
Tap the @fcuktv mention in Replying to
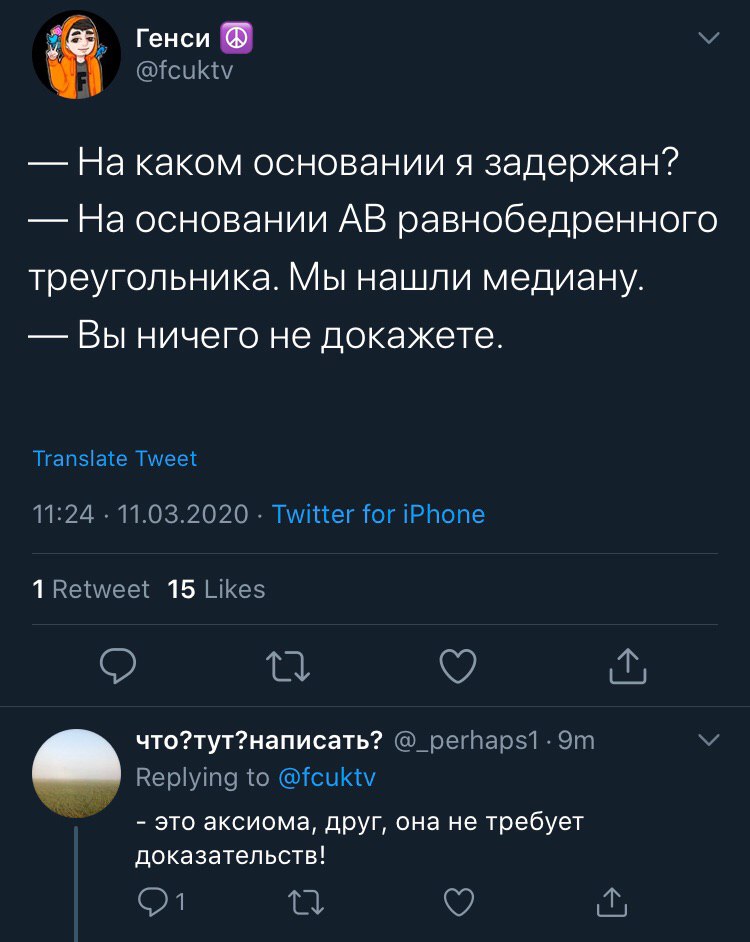[x=326, y=777]
